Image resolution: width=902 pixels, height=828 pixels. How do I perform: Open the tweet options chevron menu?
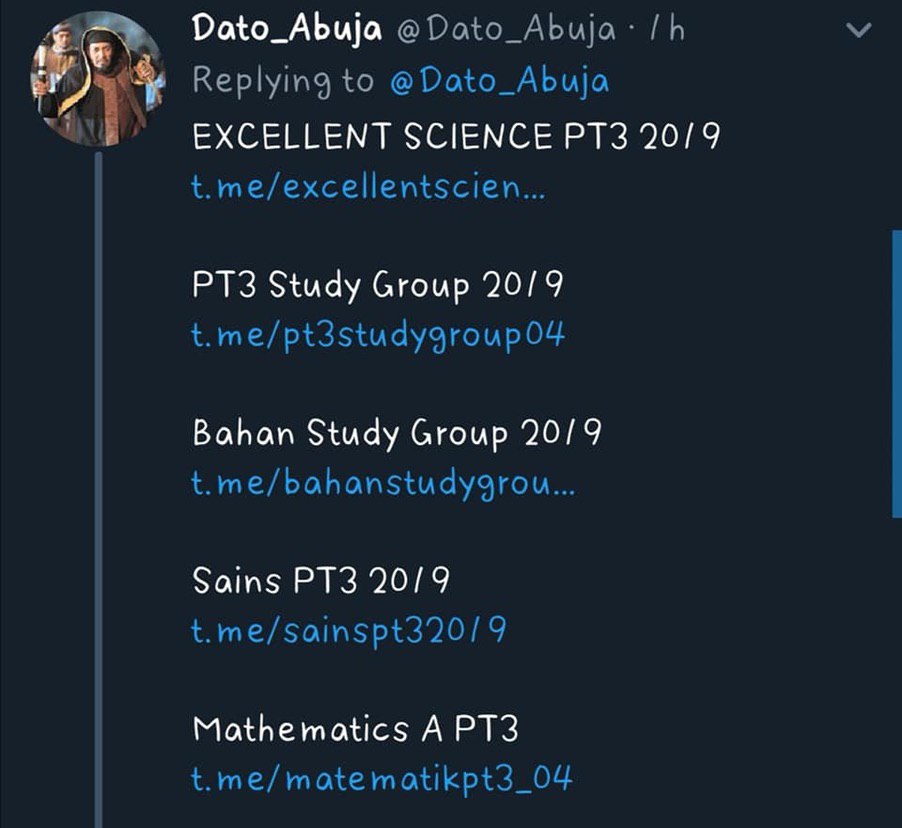[x=859, y=31]
